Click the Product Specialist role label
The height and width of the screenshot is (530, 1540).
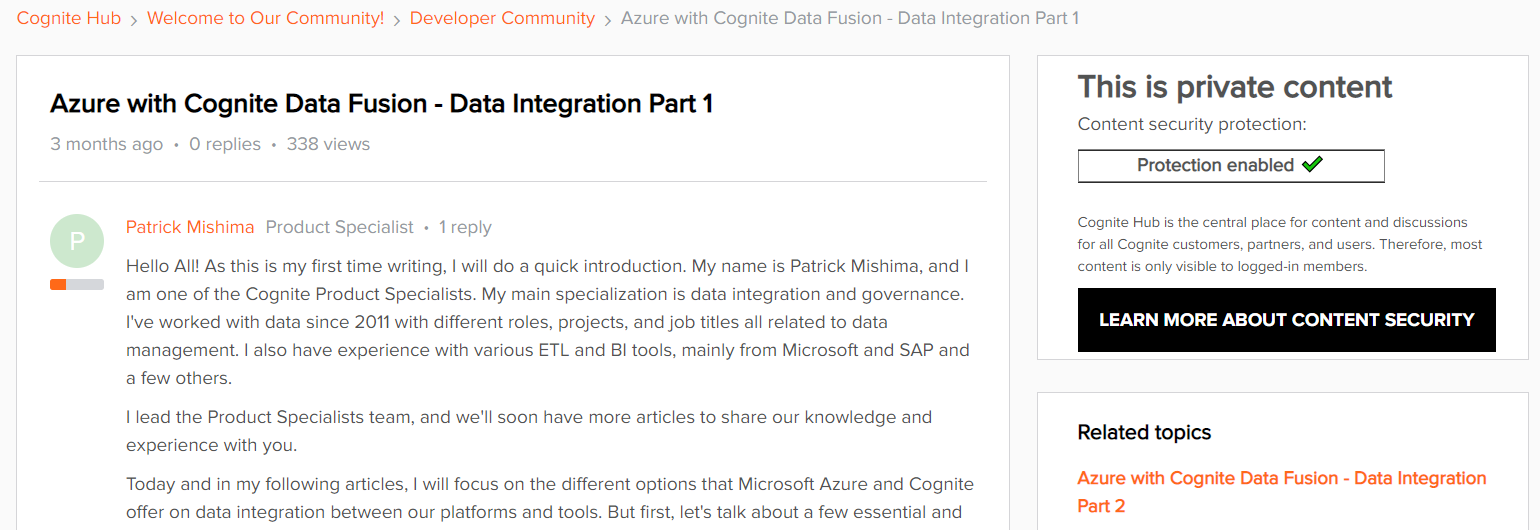point(339,227)
